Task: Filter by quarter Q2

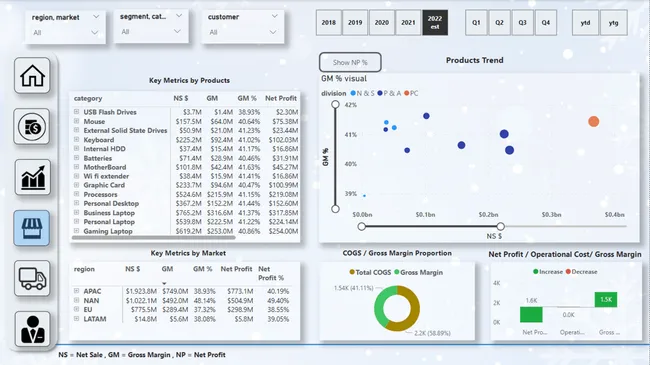Action: tap(500, 22)
